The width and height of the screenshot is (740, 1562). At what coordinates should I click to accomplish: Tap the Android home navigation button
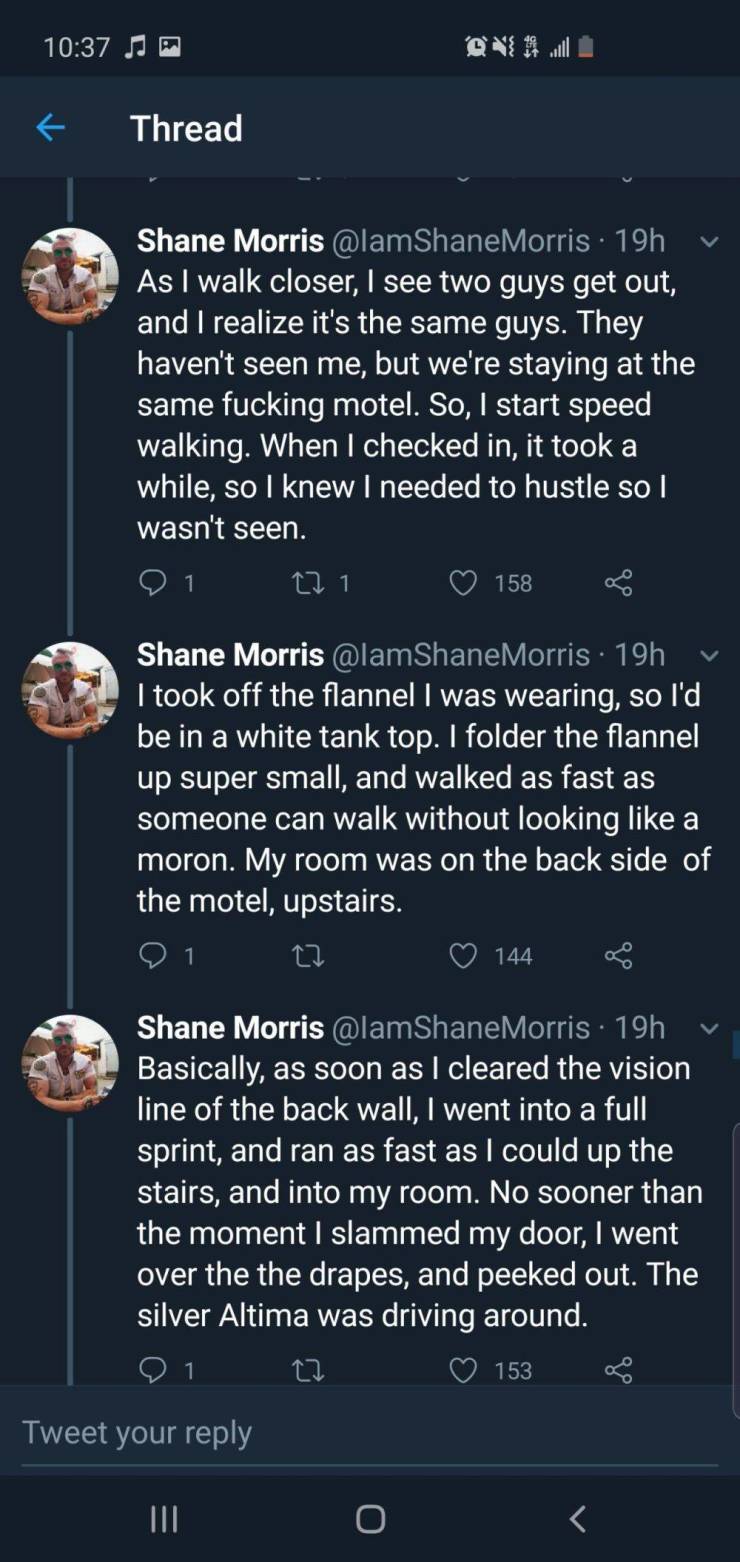click(x=370, y=1519)
